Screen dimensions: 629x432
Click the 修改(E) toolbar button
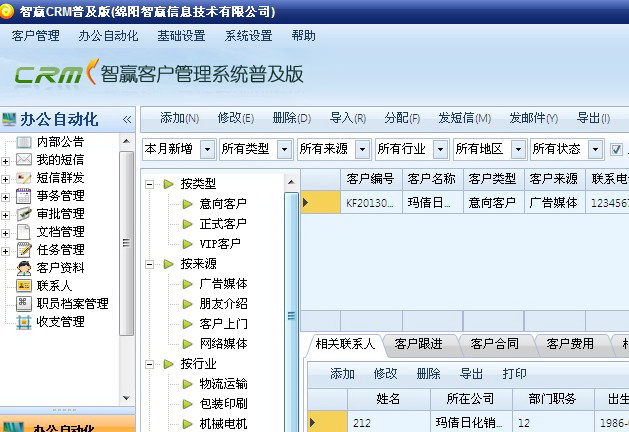[x=235, y=118]
